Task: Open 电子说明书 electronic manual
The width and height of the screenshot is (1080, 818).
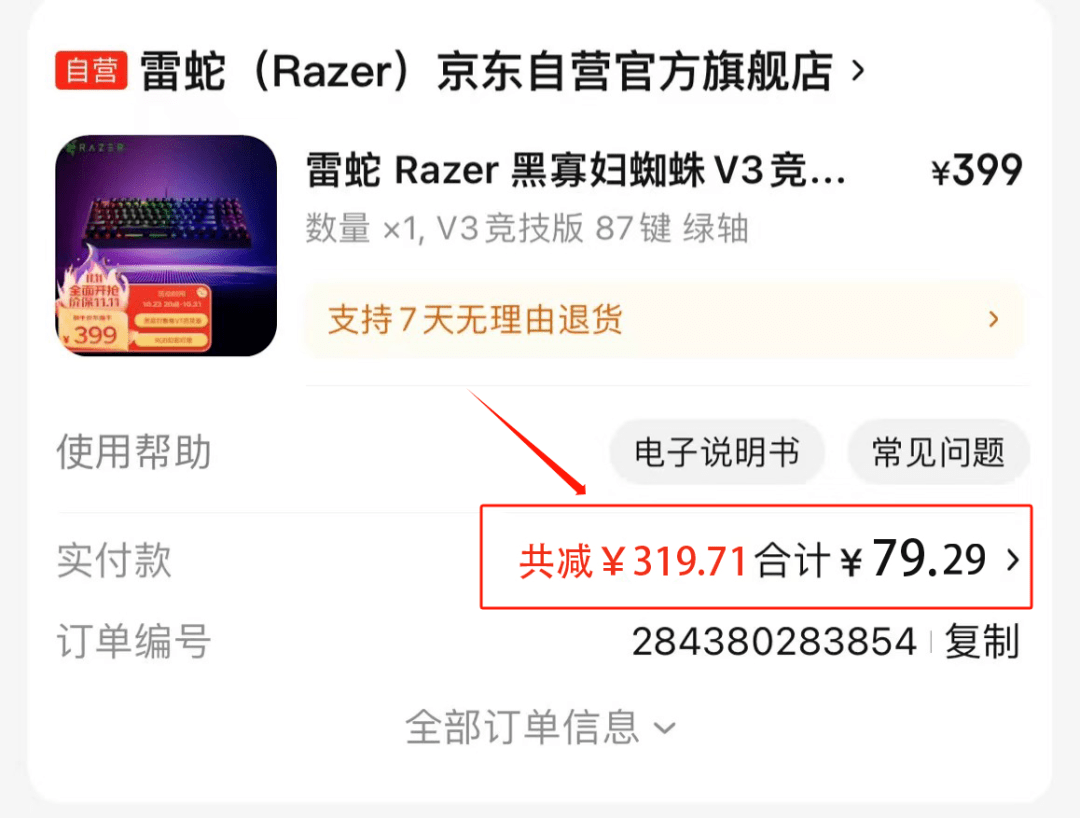Action: [716, 452]
